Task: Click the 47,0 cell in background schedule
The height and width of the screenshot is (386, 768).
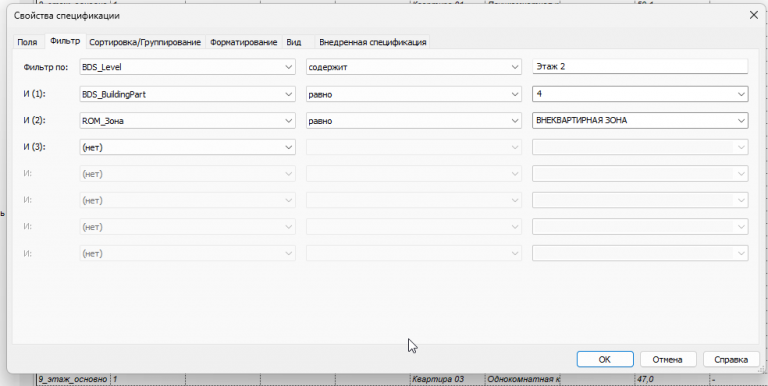Action: 672,379
